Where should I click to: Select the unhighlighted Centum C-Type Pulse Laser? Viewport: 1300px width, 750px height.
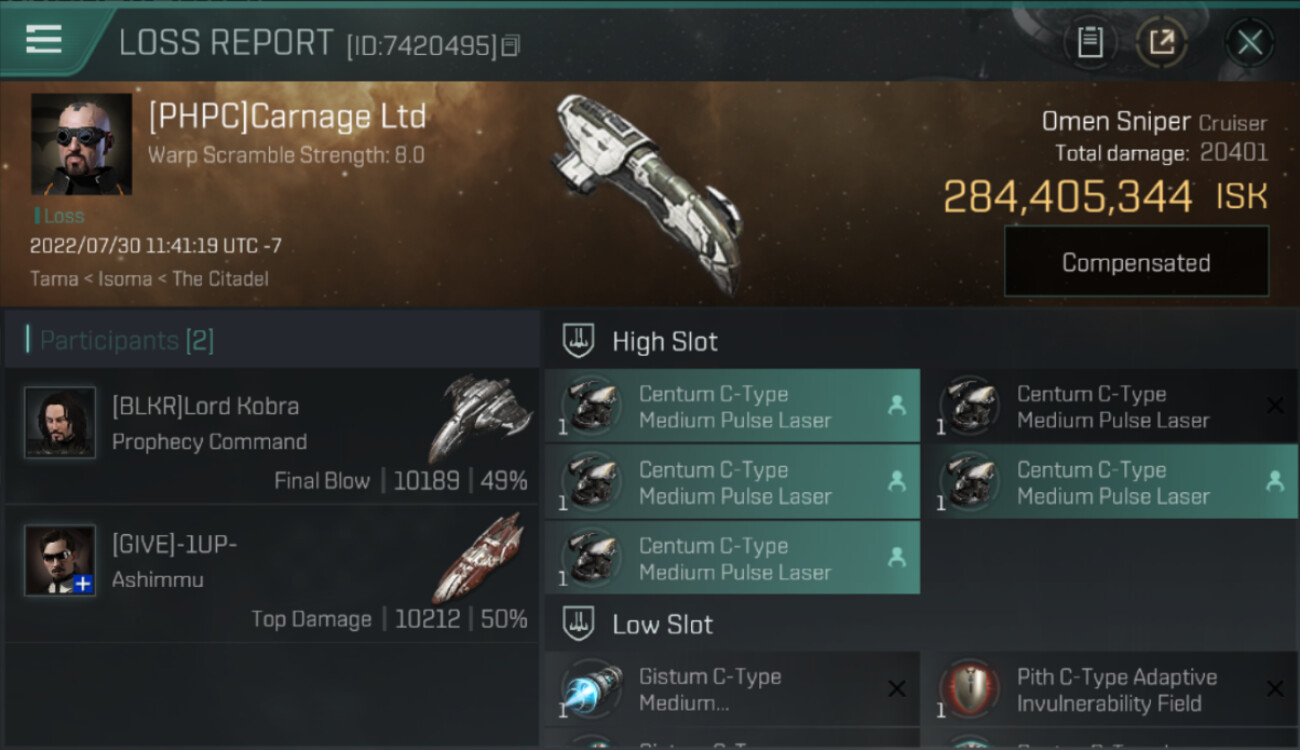tap(1110, 406)
